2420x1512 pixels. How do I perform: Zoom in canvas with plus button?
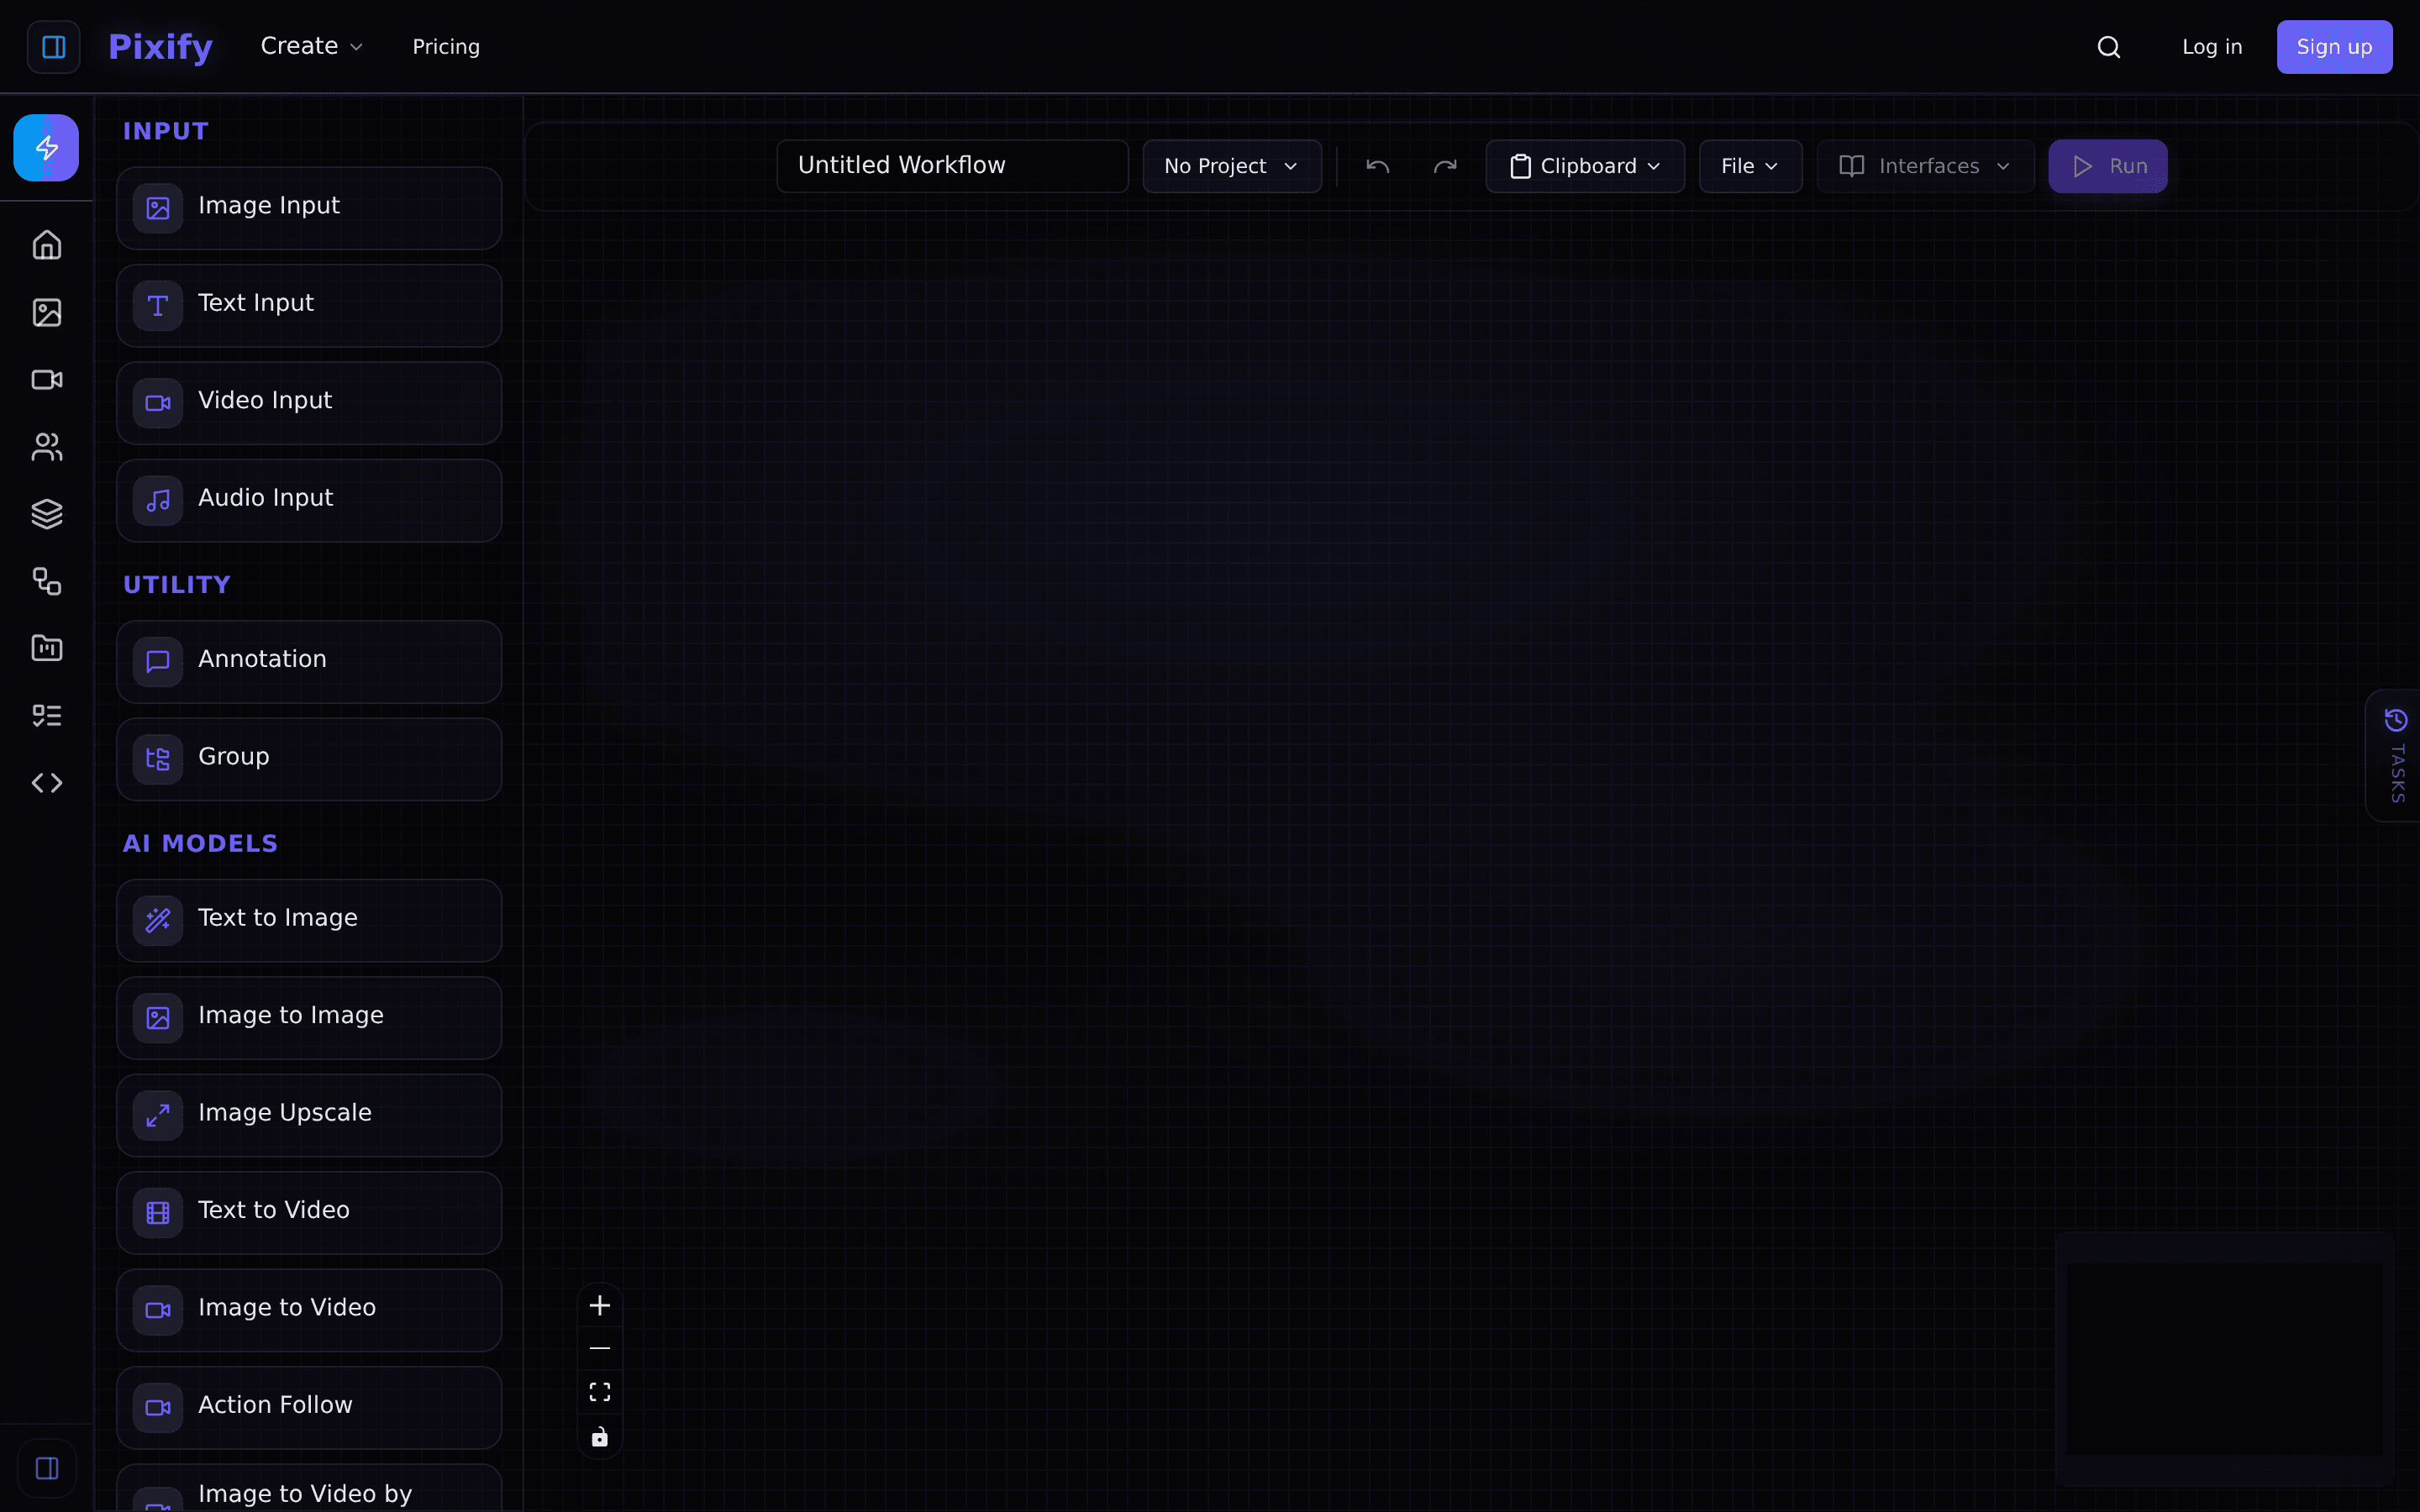tap(600, 1305)
